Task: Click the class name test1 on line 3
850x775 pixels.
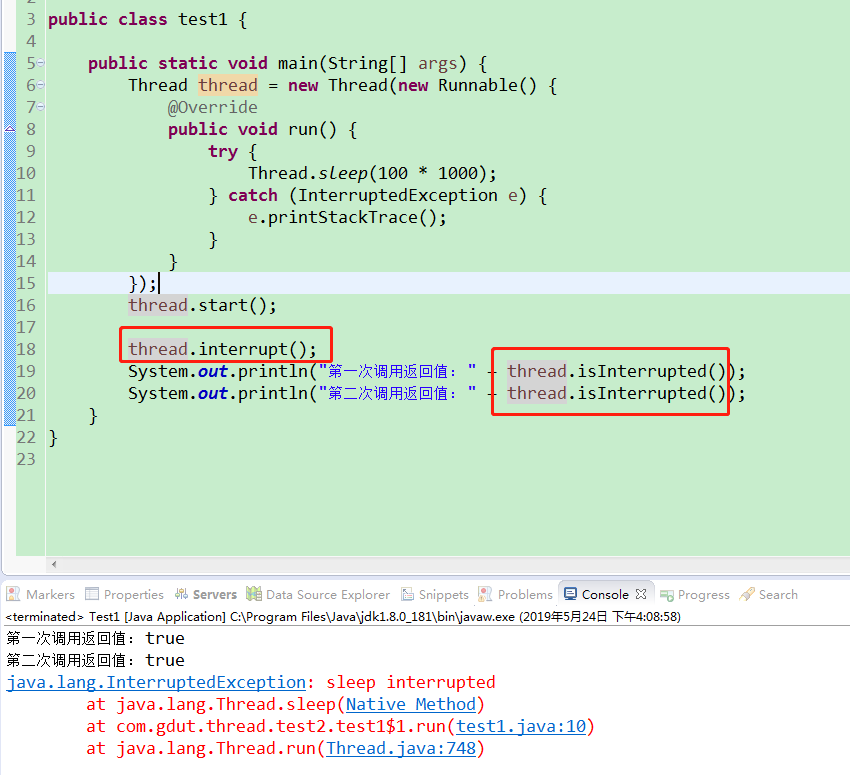Action: pos(203,19)
